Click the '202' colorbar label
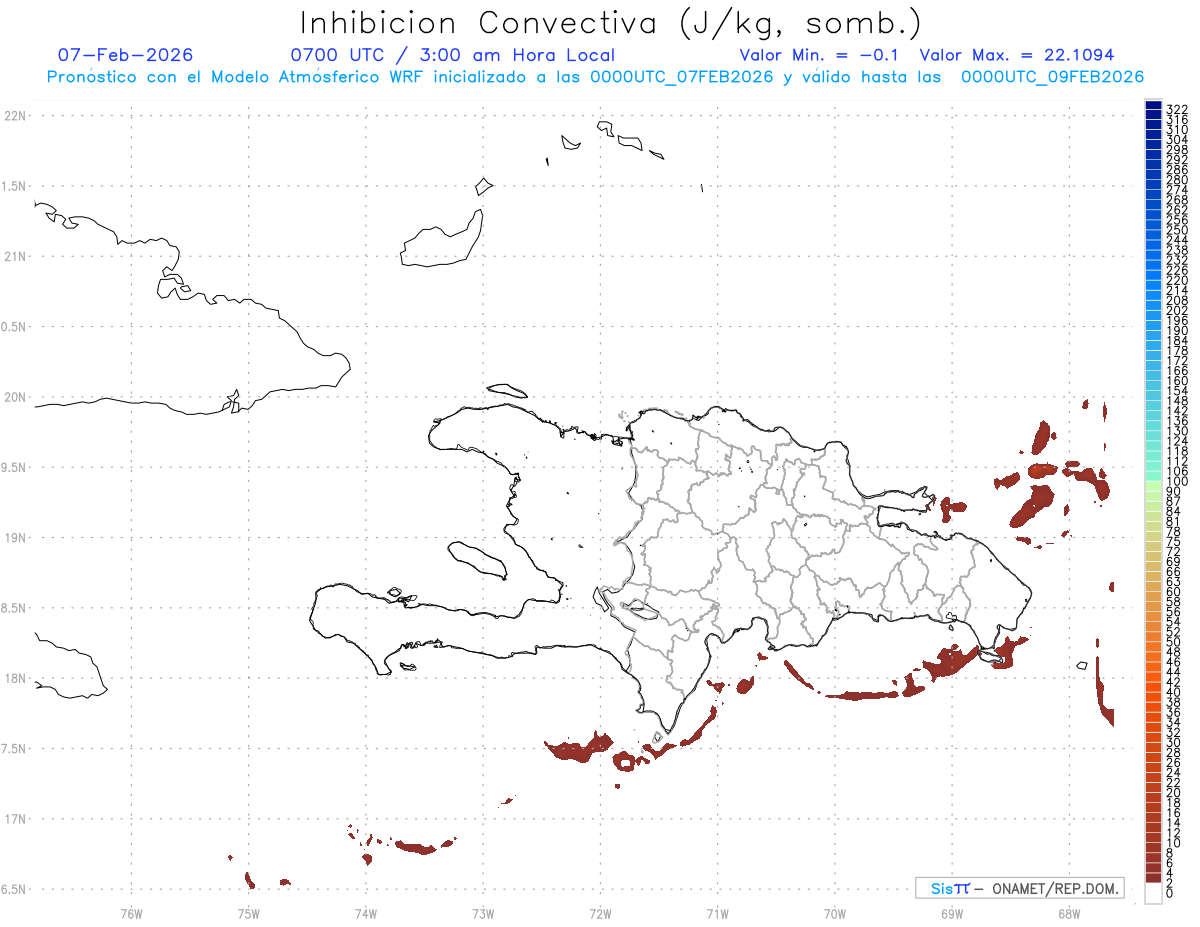The width and height of the screenshot is (1200, 927). pos(1177,310)
